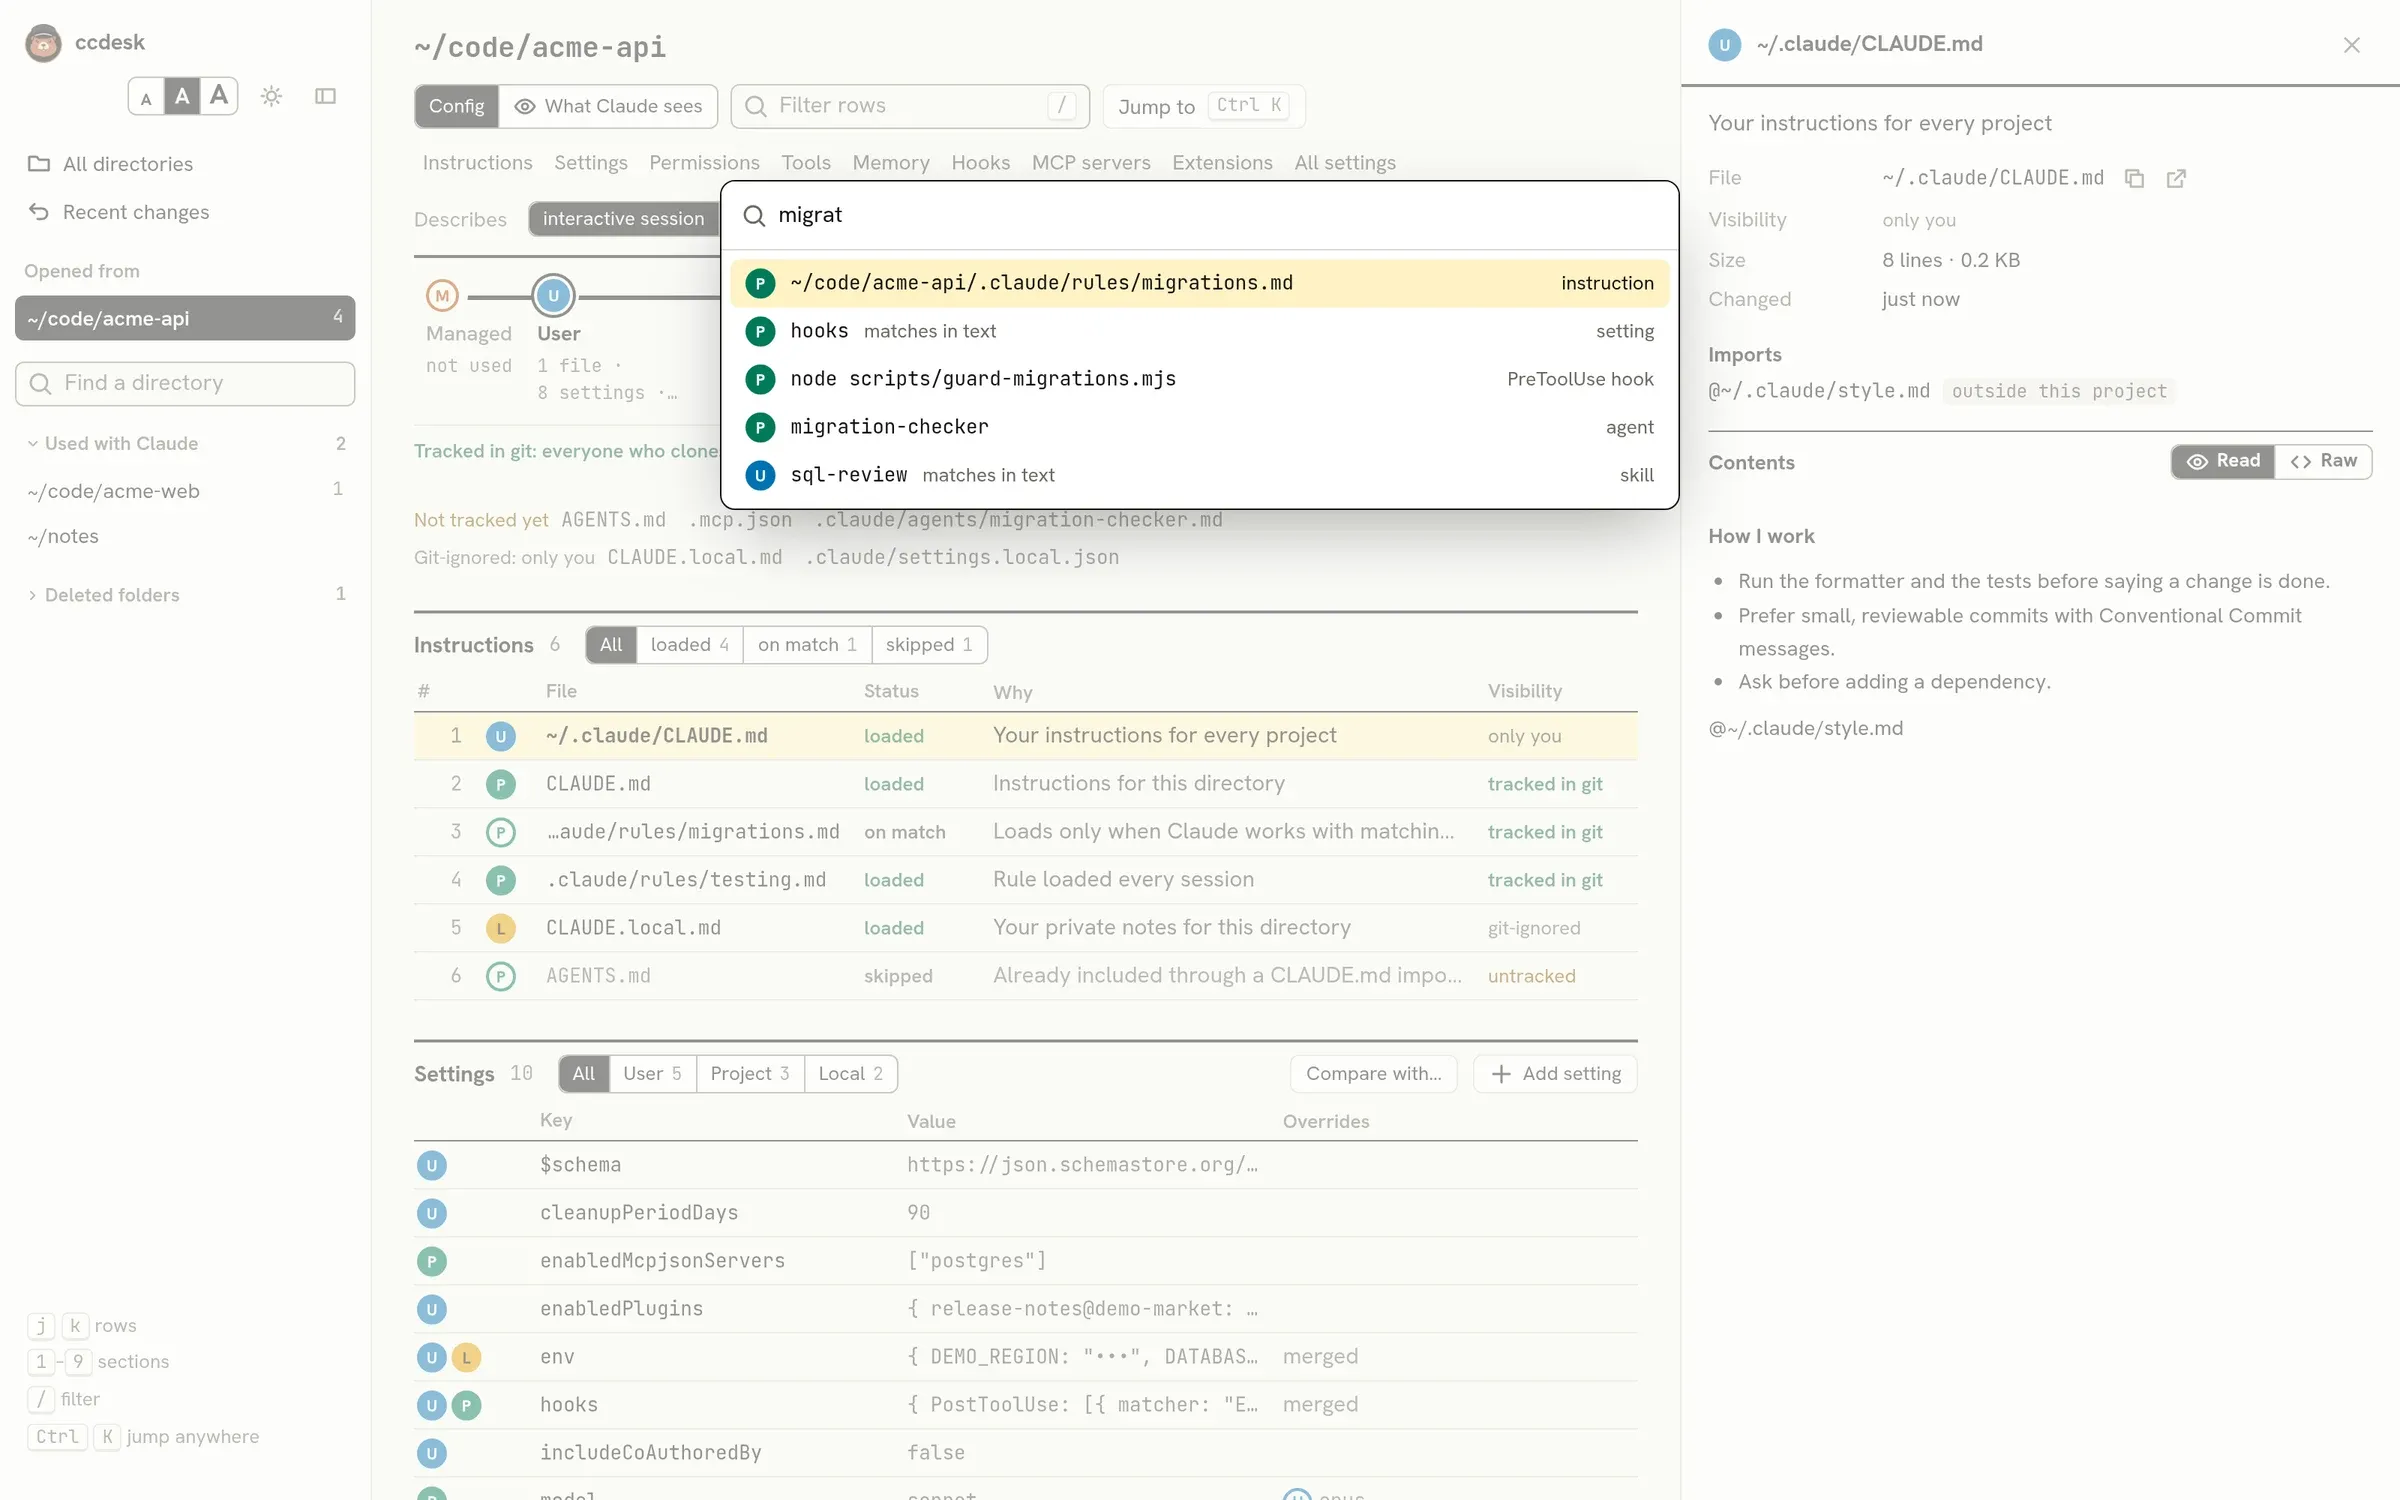Select sql-review skill result
Screen dimensions: 2400x1500
[1199, 475]
